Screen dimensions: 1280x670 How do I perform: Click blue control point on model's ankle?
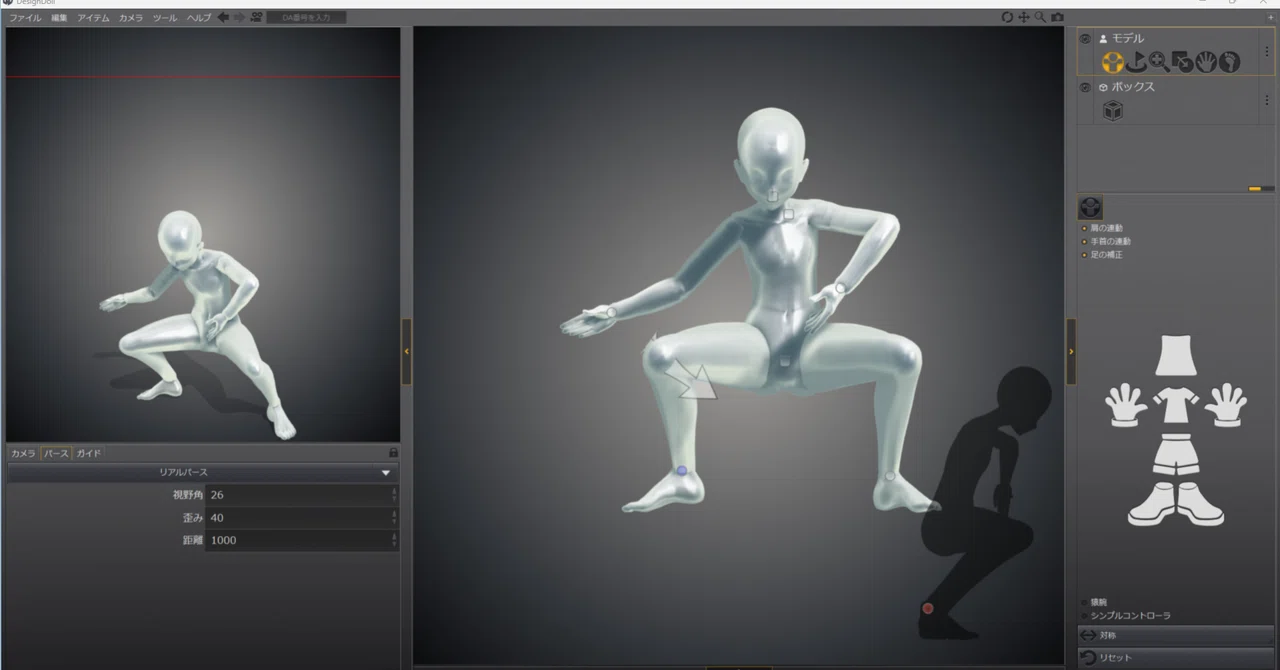(x=682, y=470)
